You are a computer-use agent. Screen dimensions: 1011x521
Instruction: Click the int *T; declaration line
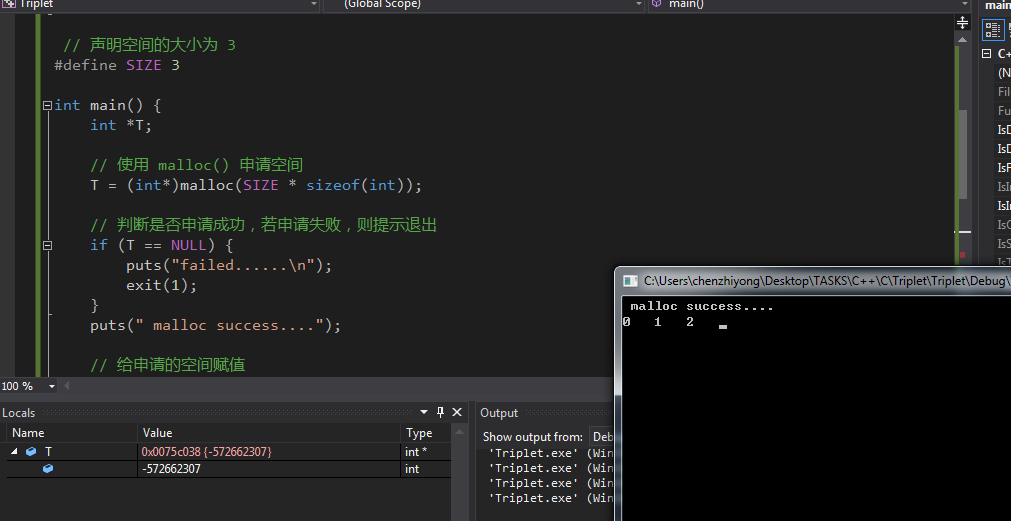(121, 125)
